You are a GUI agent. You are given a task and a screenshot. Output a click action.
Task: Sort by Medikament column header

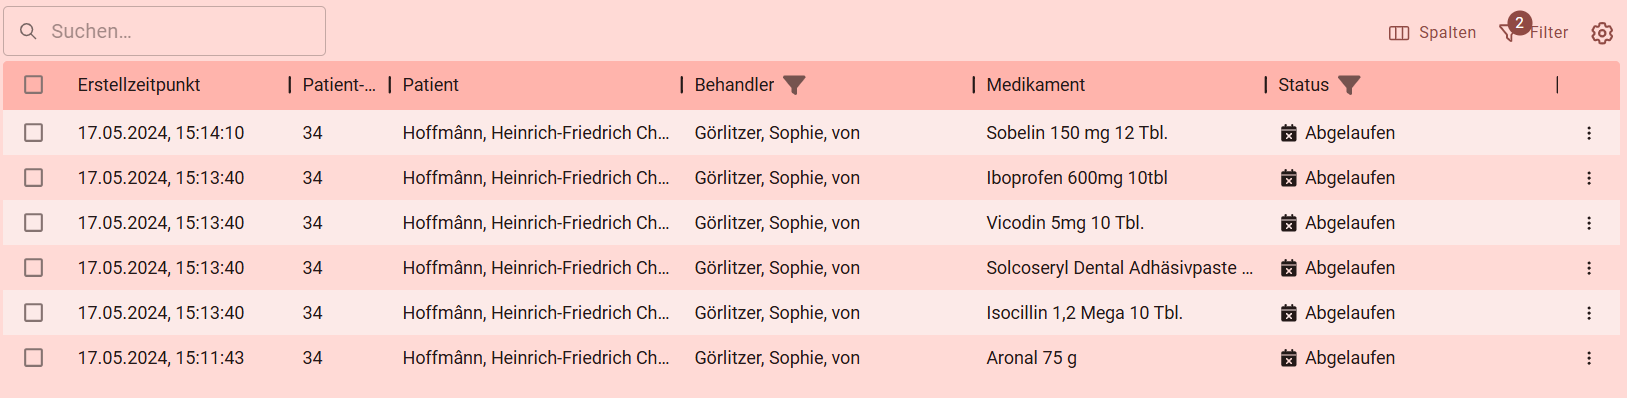1035,85
